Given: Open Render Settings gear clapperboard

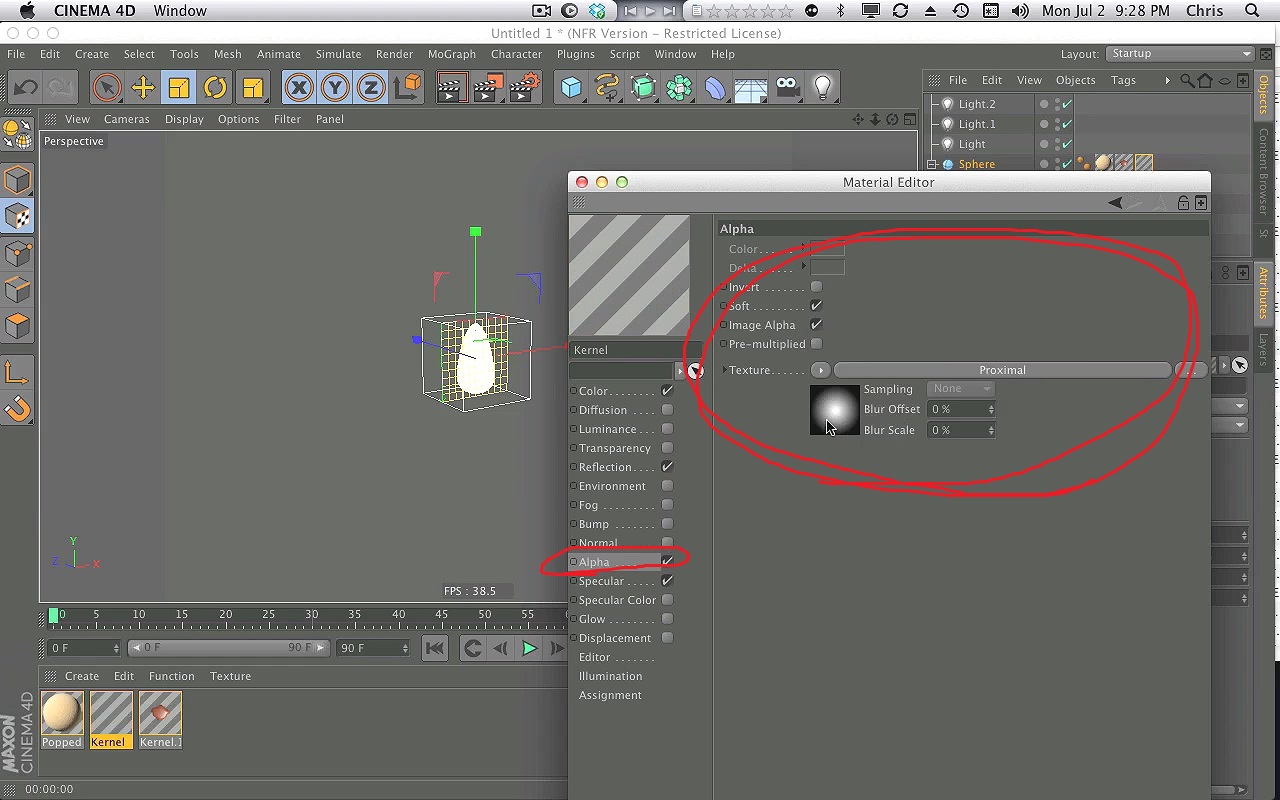Looking at the screenshot, I should coord(524,88).
